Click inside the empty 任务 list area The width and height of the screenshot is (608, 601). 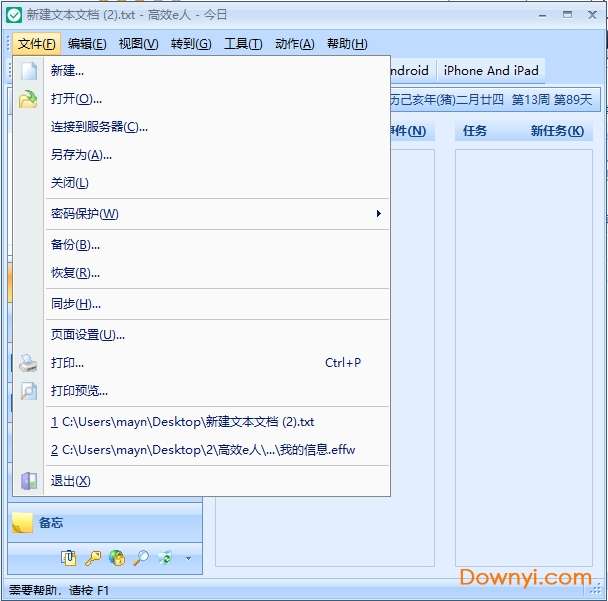tap(524, 357)
